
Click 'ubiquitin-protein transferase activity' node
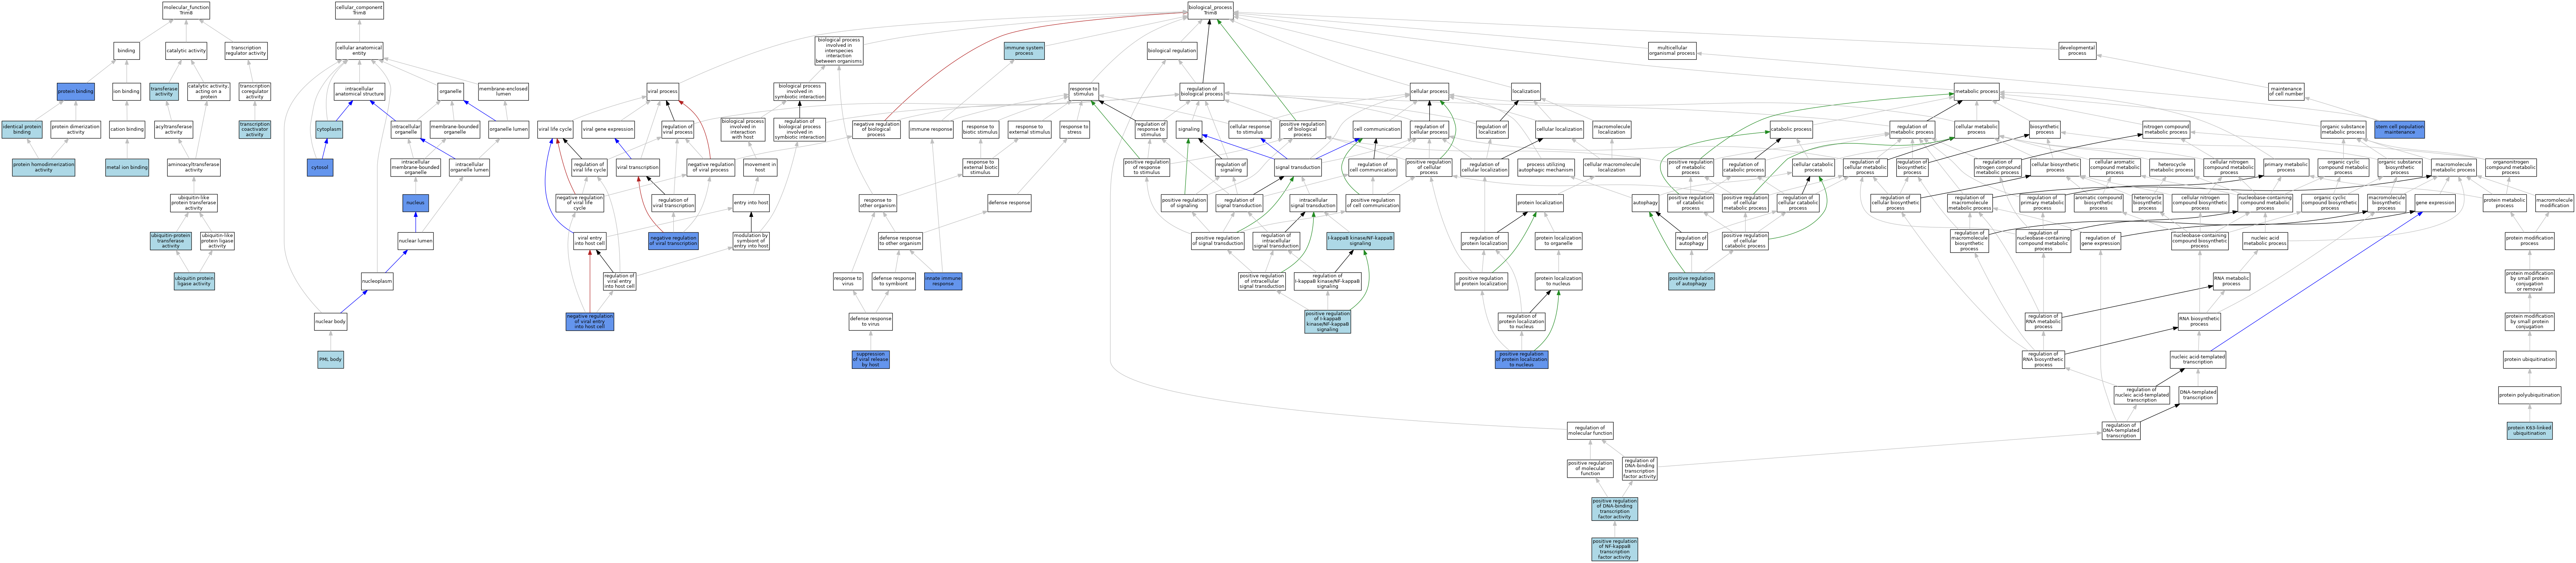pyautogui.click(x=171, y=241)
